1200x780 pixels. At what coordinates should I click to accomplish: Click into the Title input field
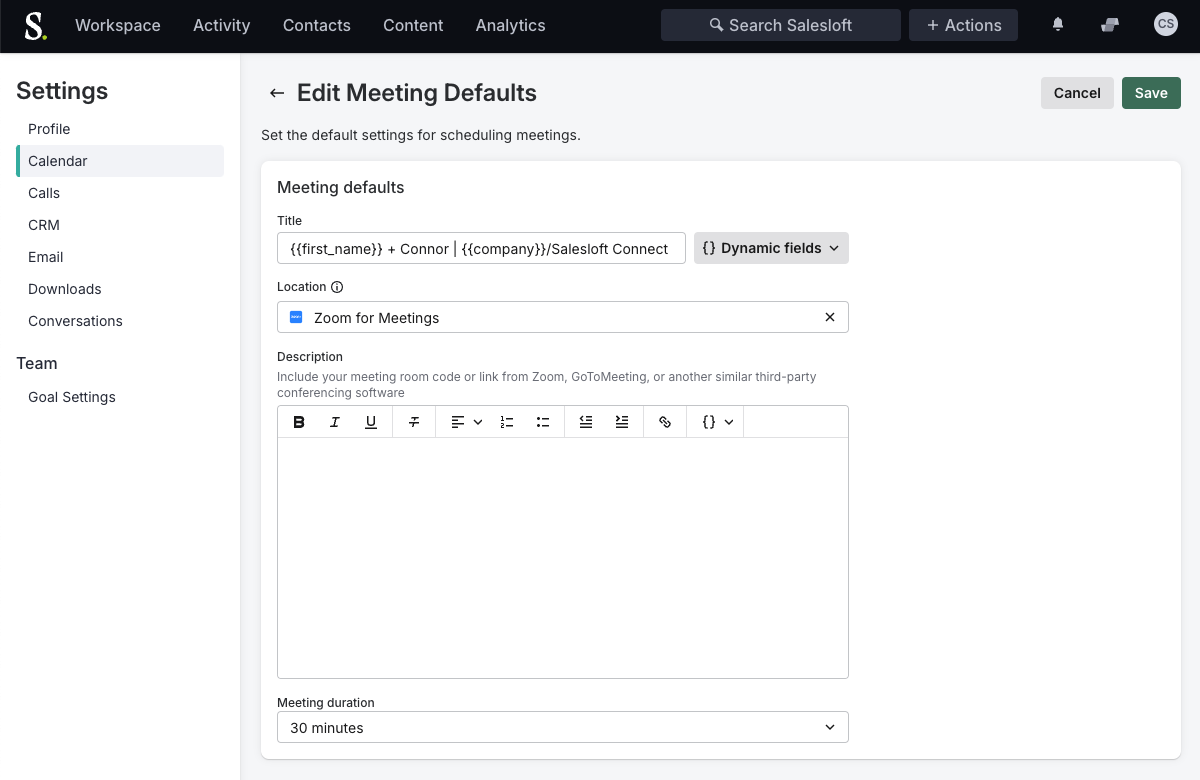click(481, 248)
